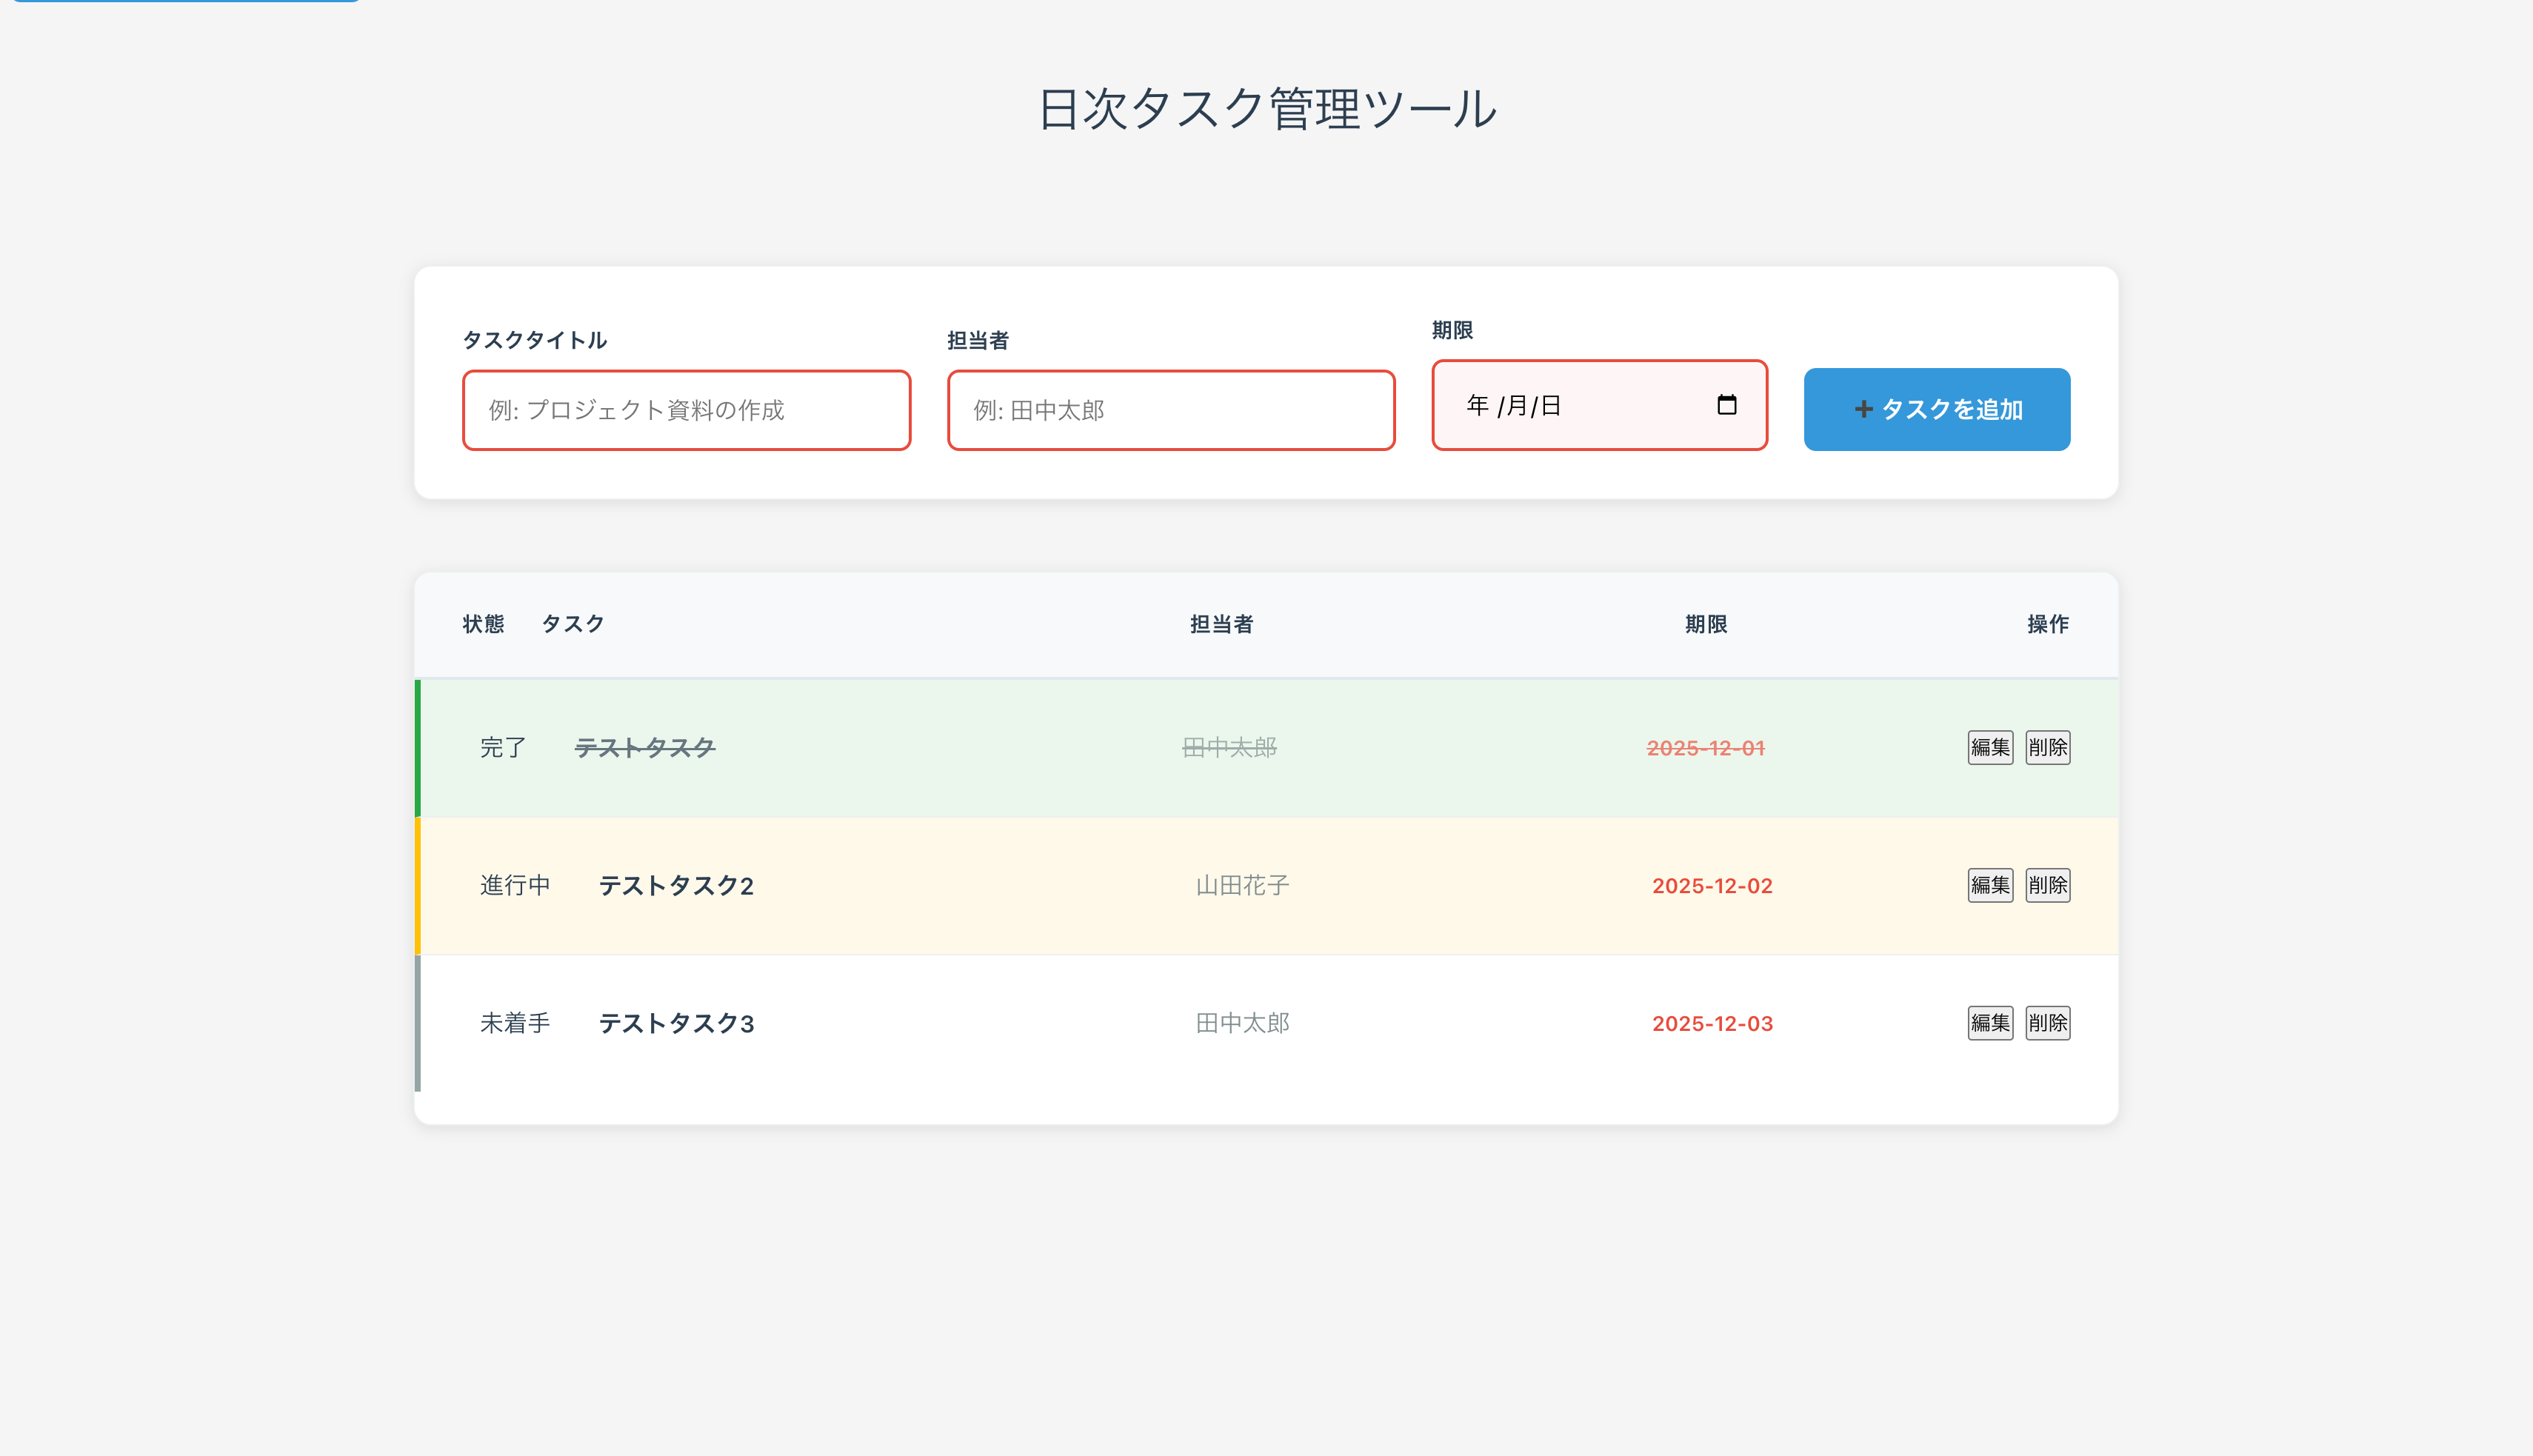Select the 年 segment in date field
This screenshot has height=1456, width=2533.
[1477, 405]
